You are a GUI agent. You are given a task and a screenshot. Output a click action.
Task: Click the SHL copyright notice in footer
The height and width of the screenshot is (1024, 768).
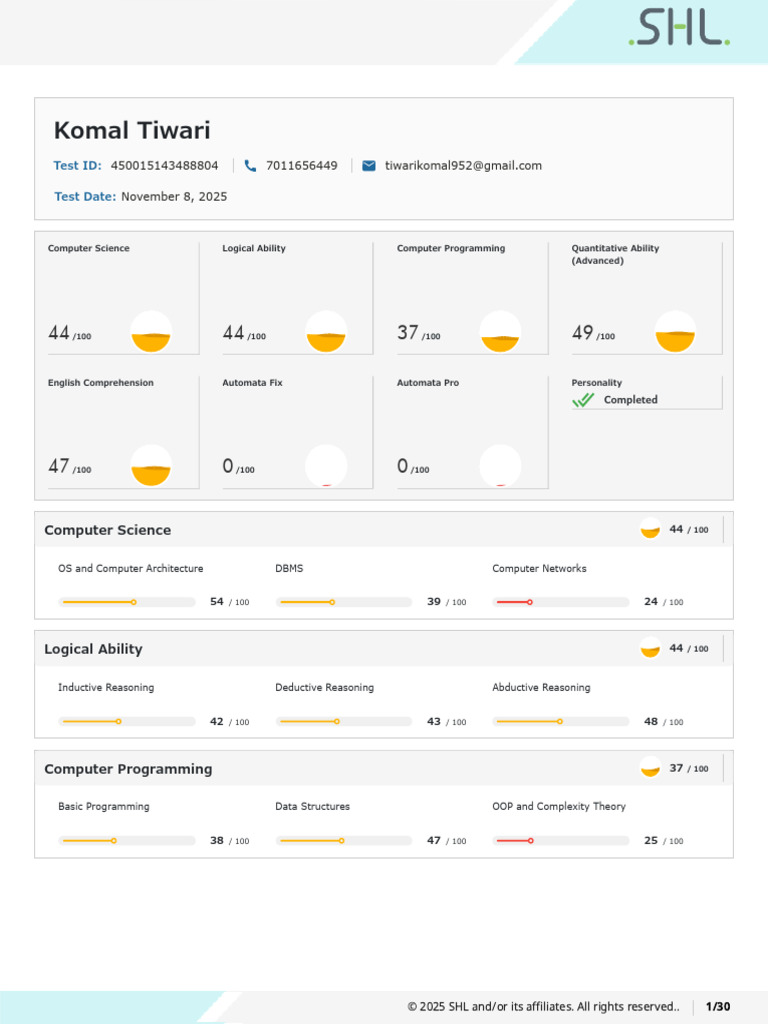543,1006
